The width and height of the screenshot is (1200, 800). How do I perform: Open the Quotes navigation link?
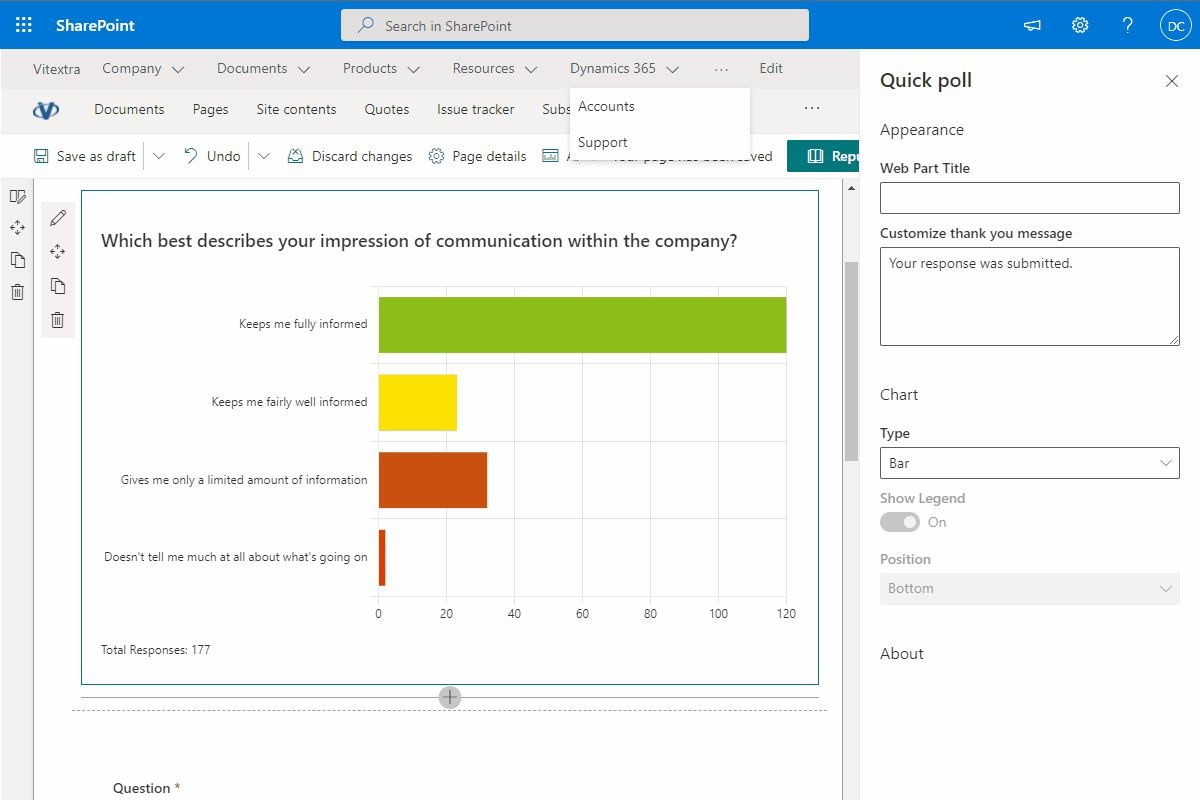point(387,109)
